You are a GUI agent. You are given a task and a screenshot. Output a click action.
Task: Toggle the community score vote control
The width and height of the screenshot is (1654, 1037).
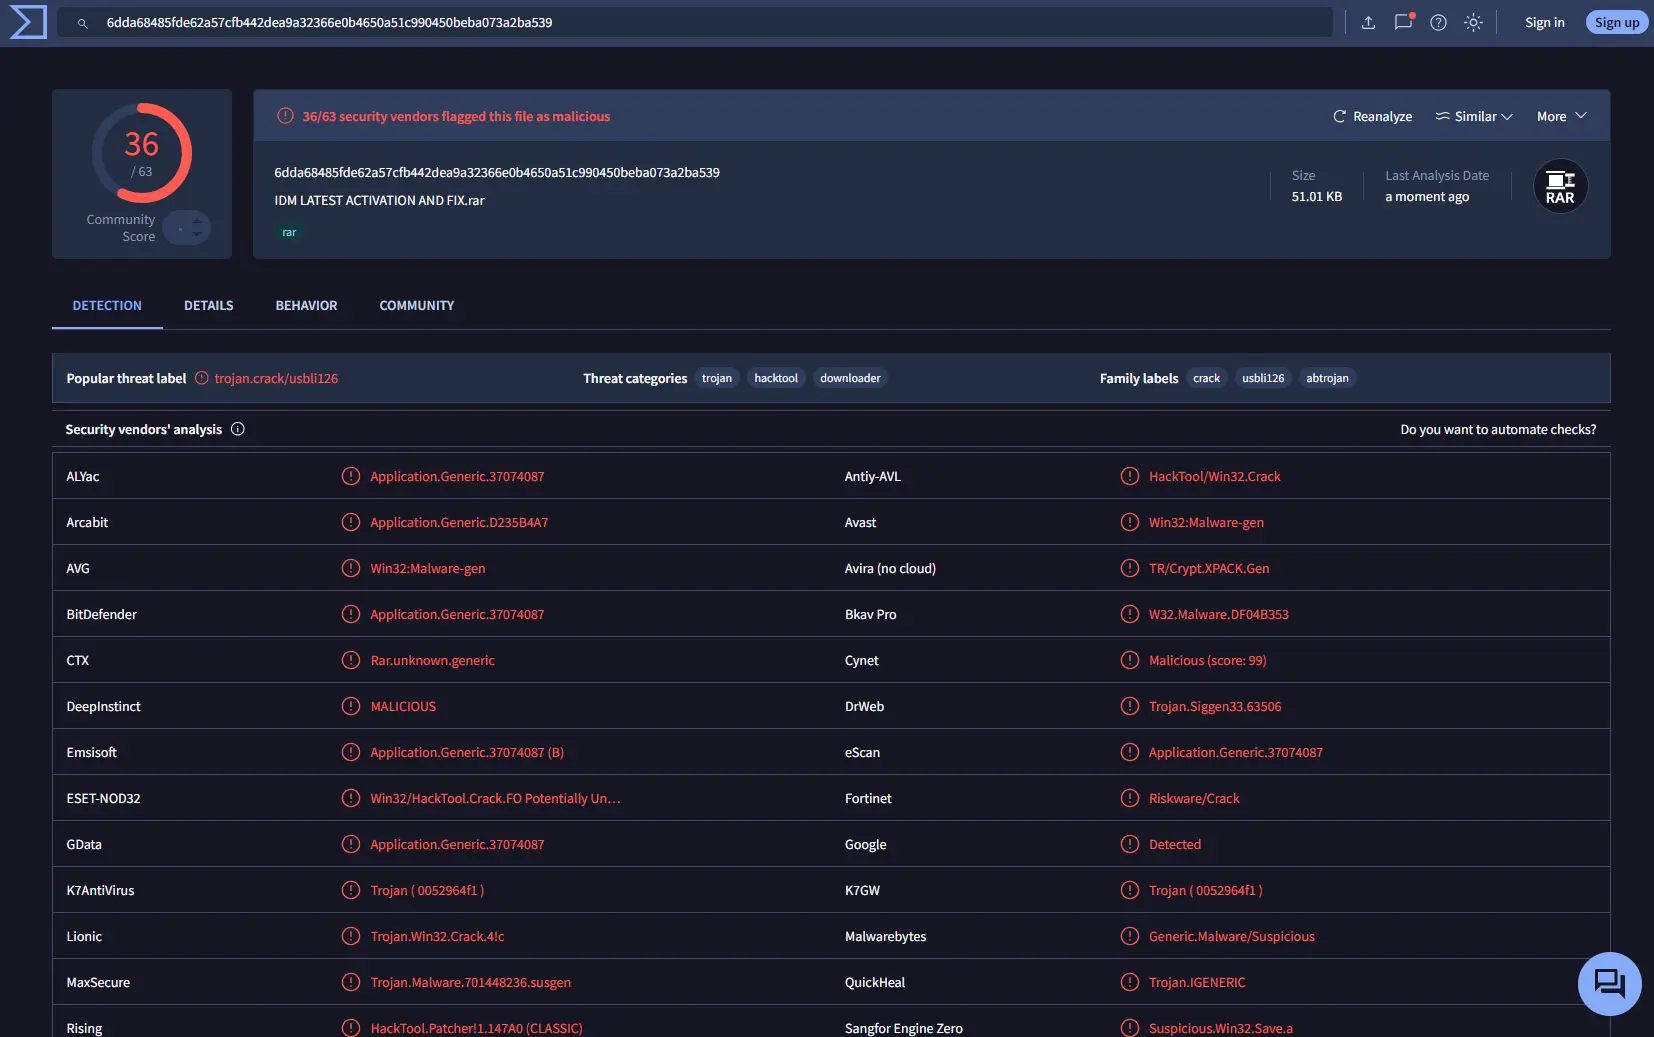click(187, 228)
